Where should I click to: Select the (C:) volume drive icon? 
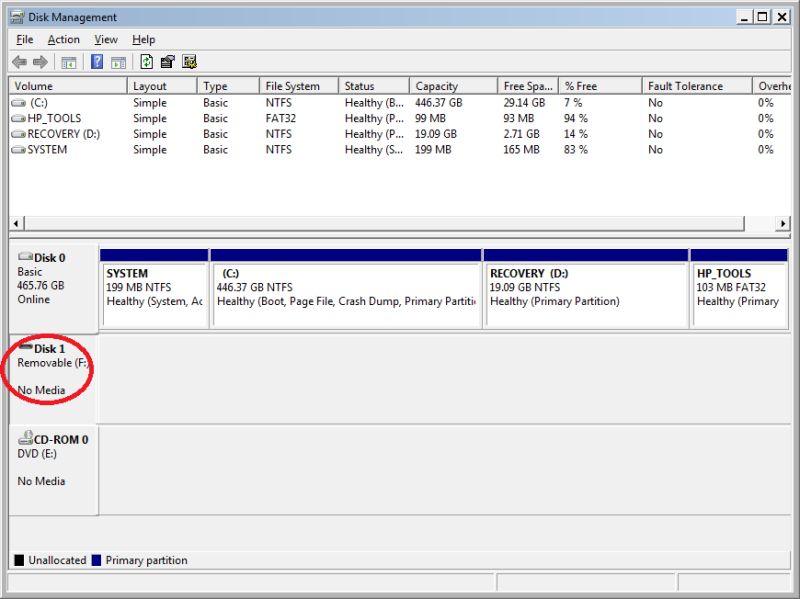pos(20,102)
